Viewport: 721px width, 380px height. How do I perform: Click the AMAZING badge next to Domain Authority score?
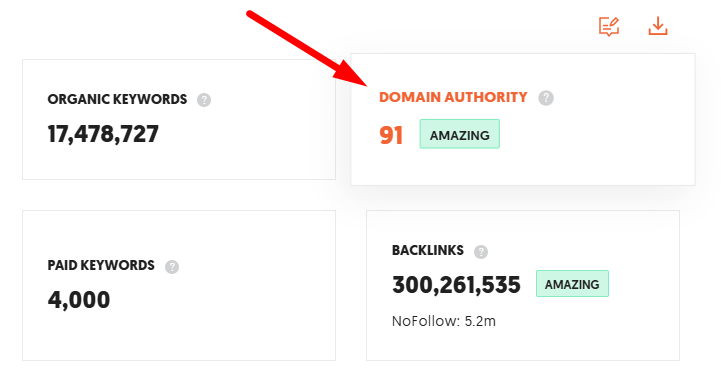point(459,134)
